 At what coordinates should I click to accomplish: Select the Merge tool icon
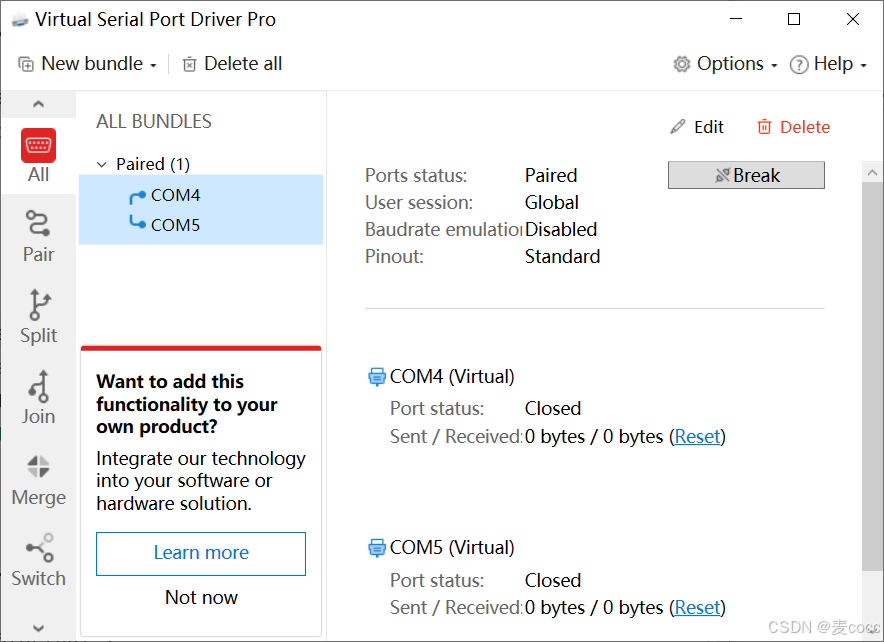(38, 466)
